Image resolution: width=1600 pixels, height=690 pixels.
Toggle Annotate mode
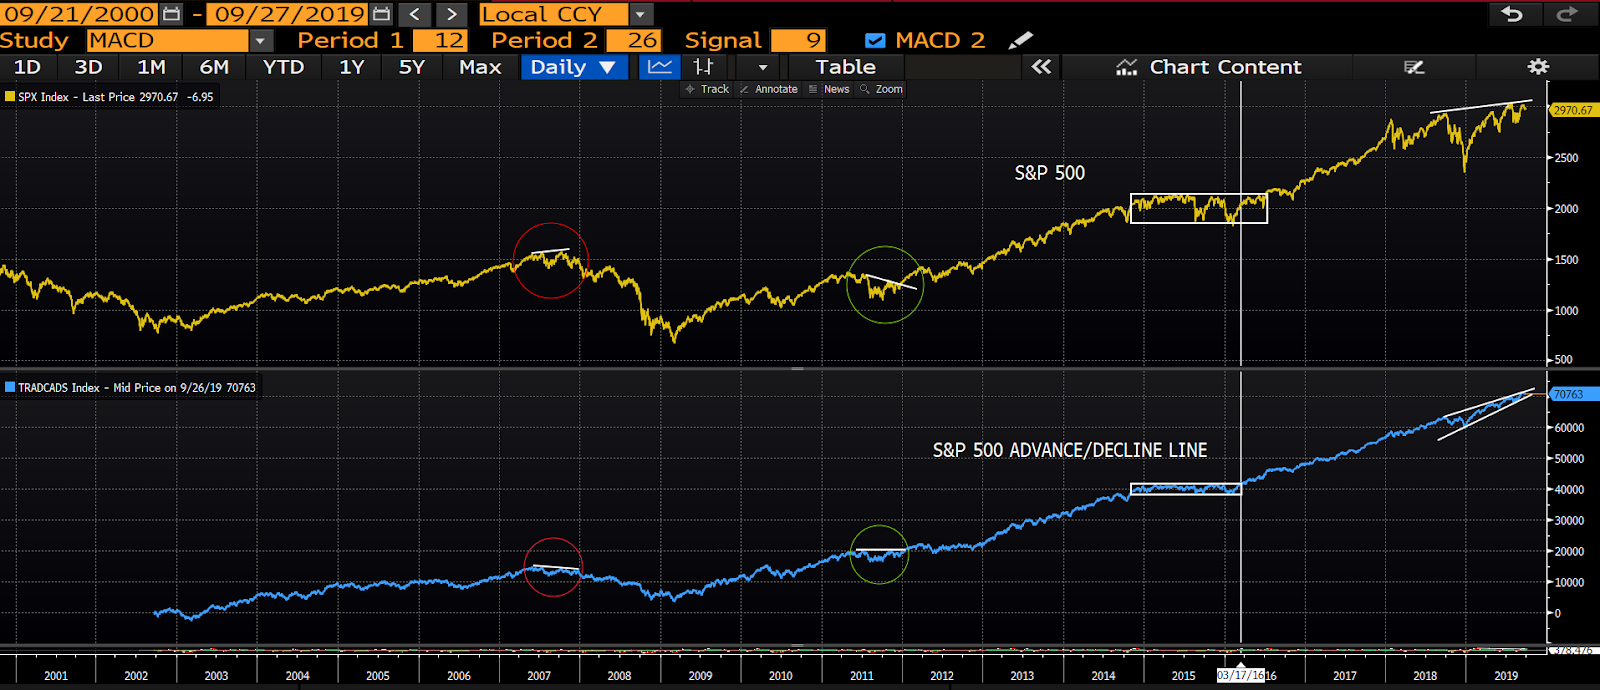click(768, 89)
